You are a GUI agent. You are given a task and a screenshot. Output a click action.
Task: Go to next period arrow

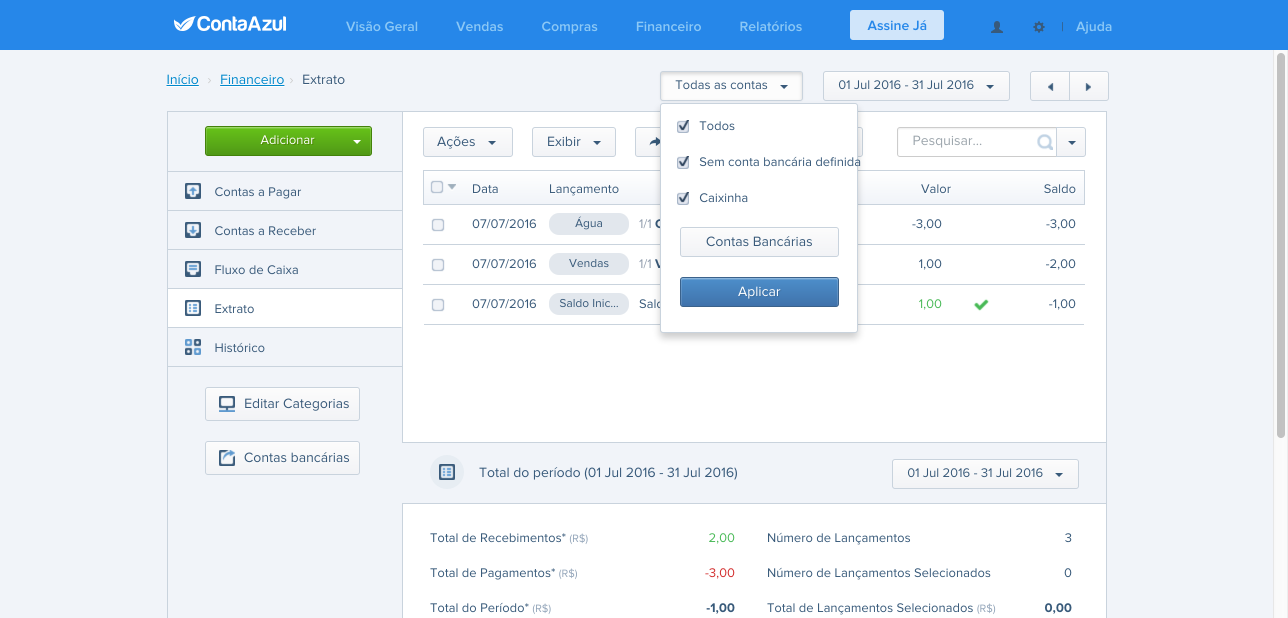(x=1089, y=86)
